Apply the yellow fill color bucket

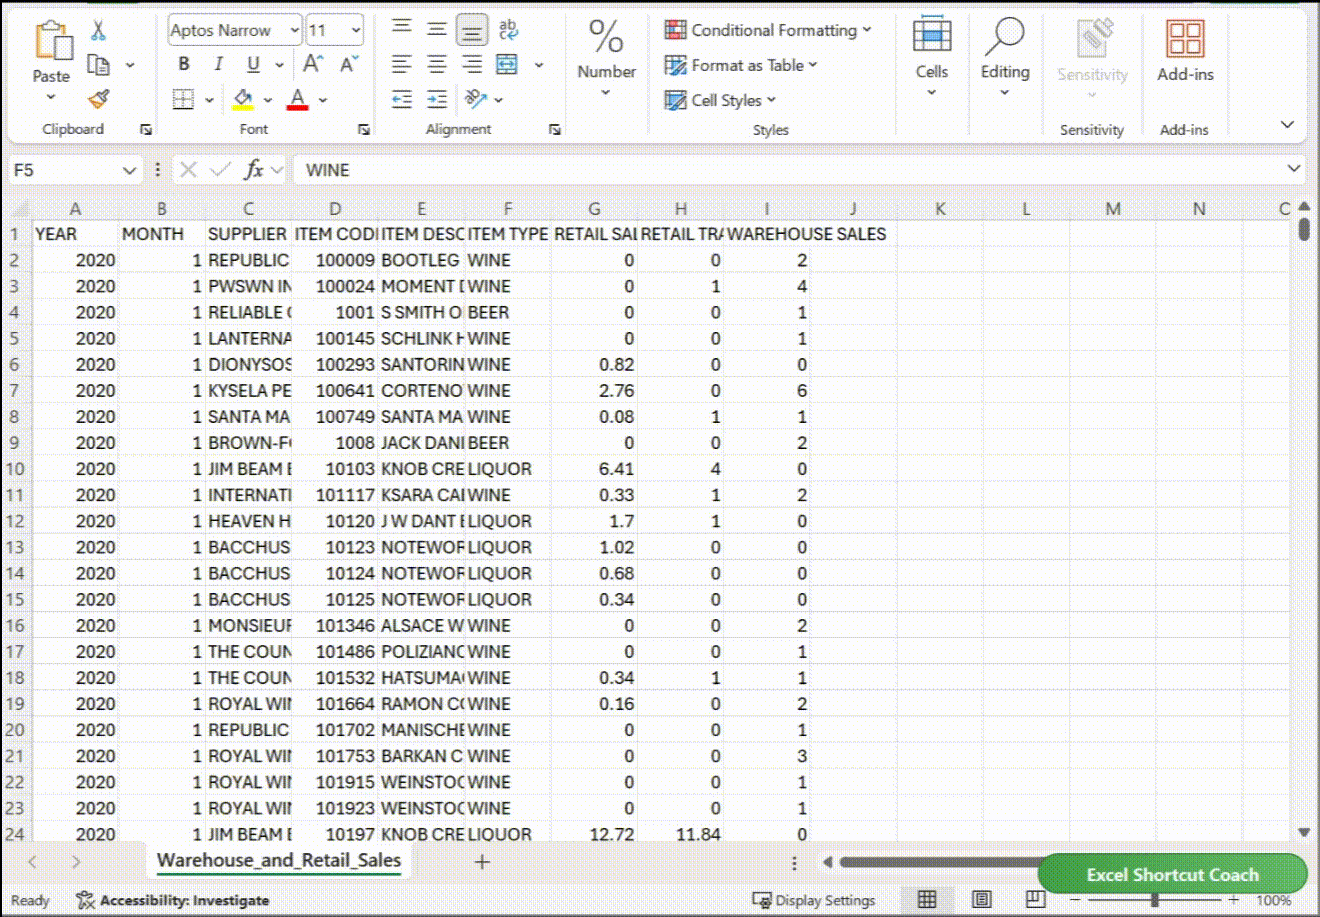243,99
